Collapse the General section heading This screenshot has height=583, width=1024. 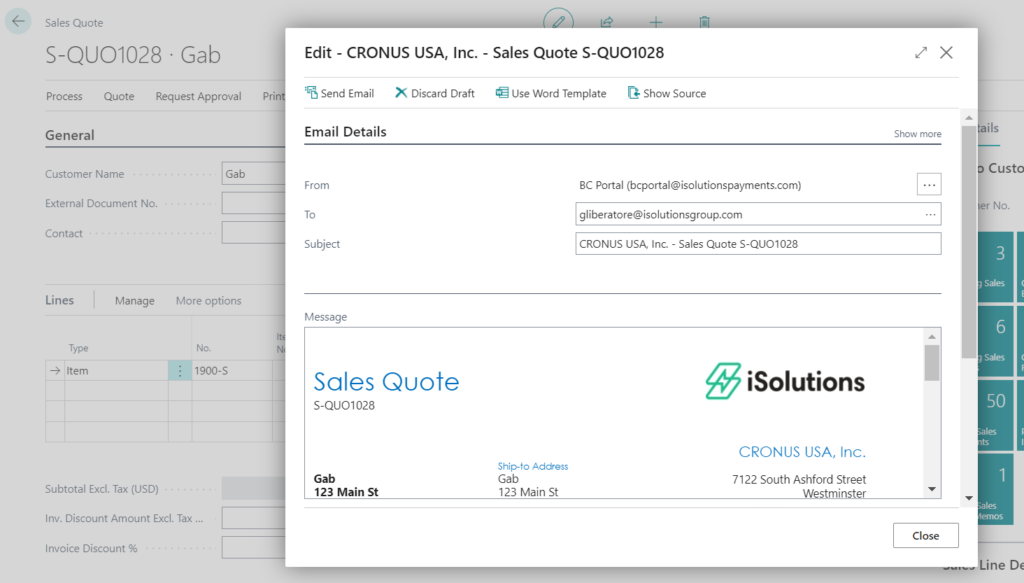tap(70, 135)
